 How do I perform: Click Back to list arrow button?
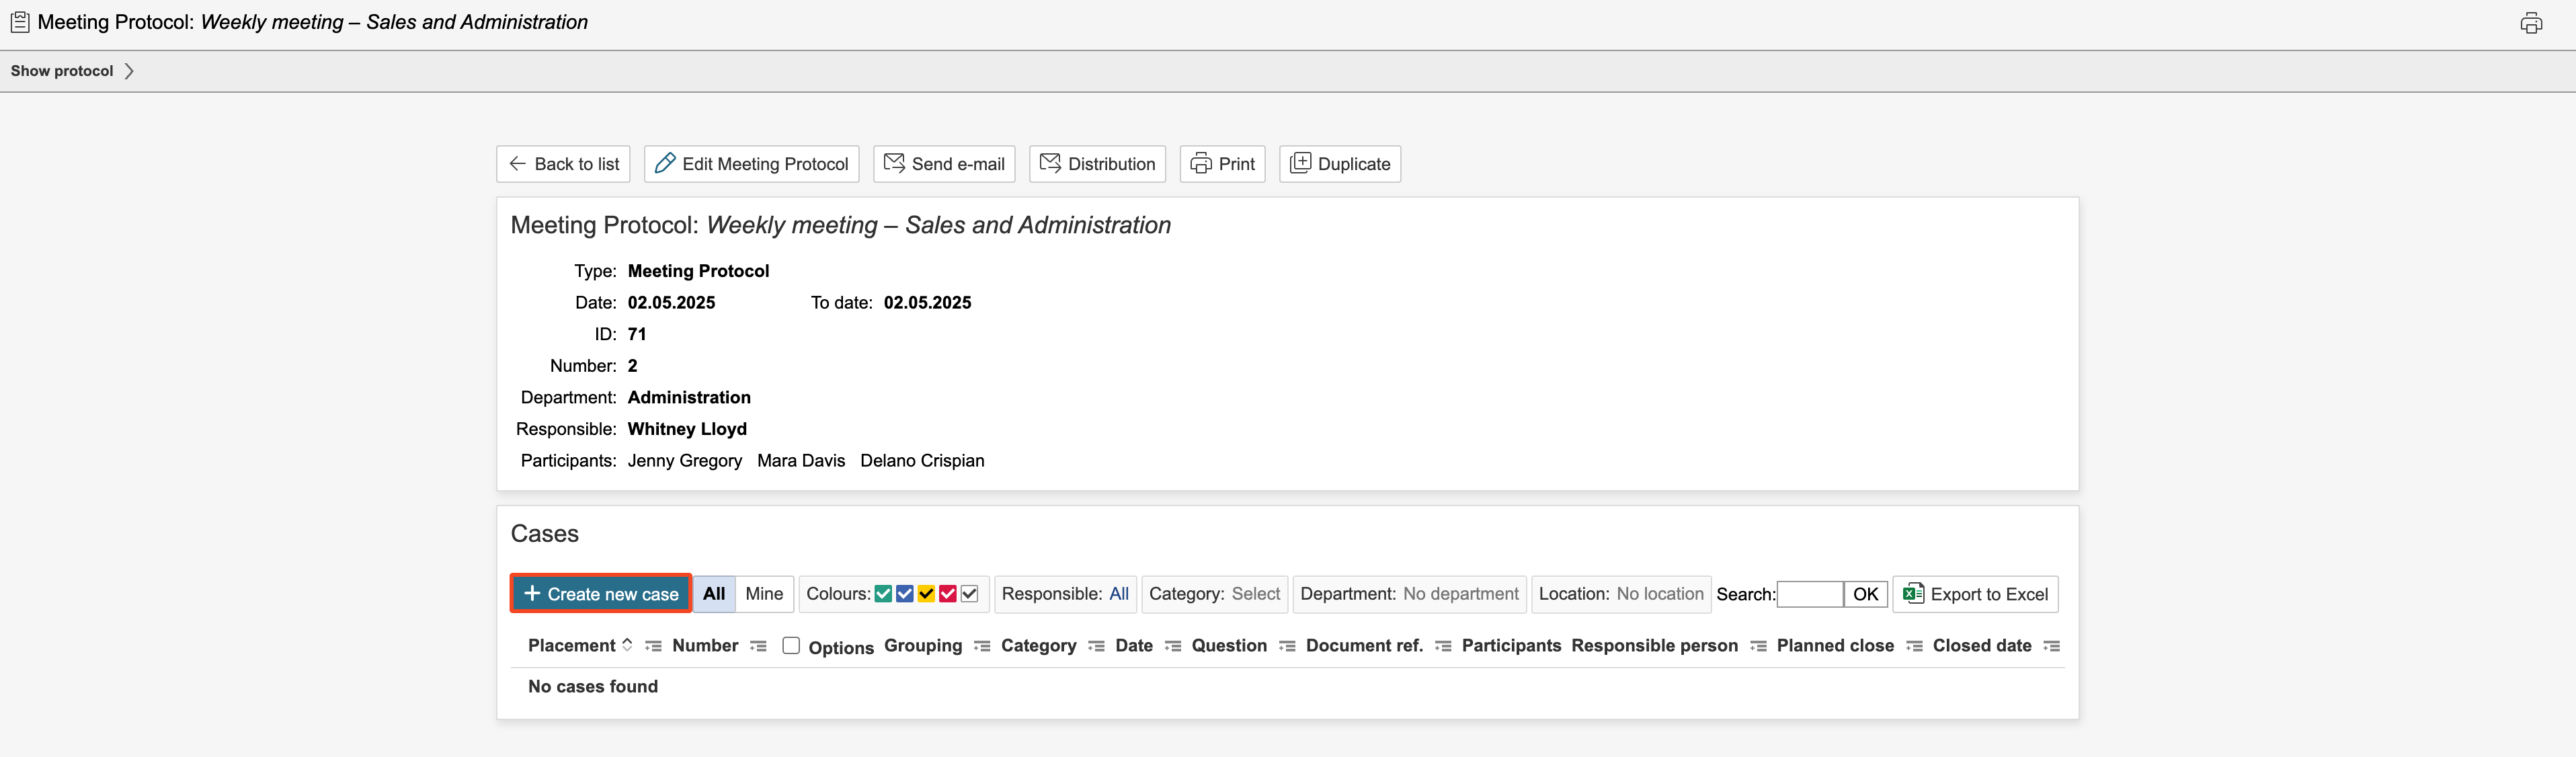(563, 164)
